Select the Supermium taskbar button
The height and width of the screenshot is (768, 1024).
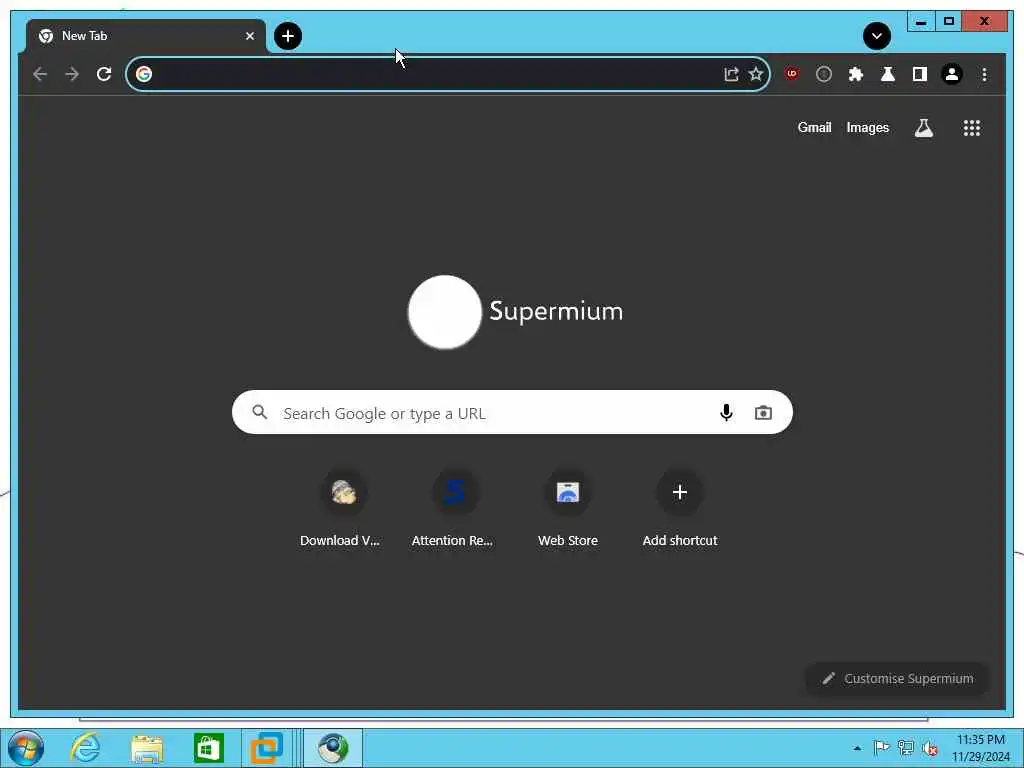coord(333,748)
